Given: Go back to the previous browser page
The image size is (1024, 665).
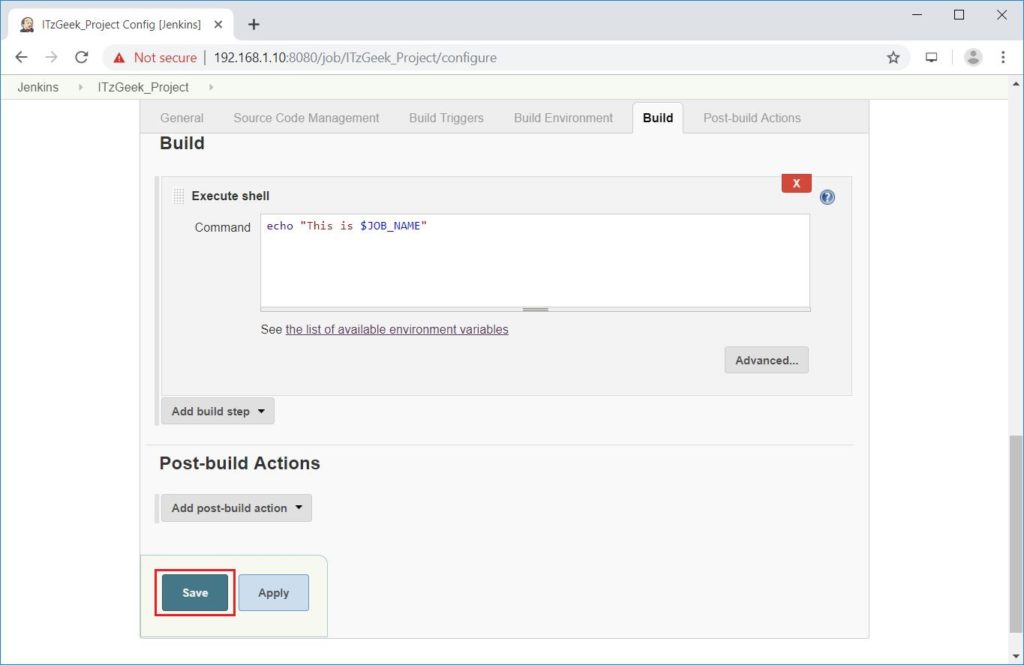Looking at the screenshot, I should pyautogui.click(x=22, y=57).
